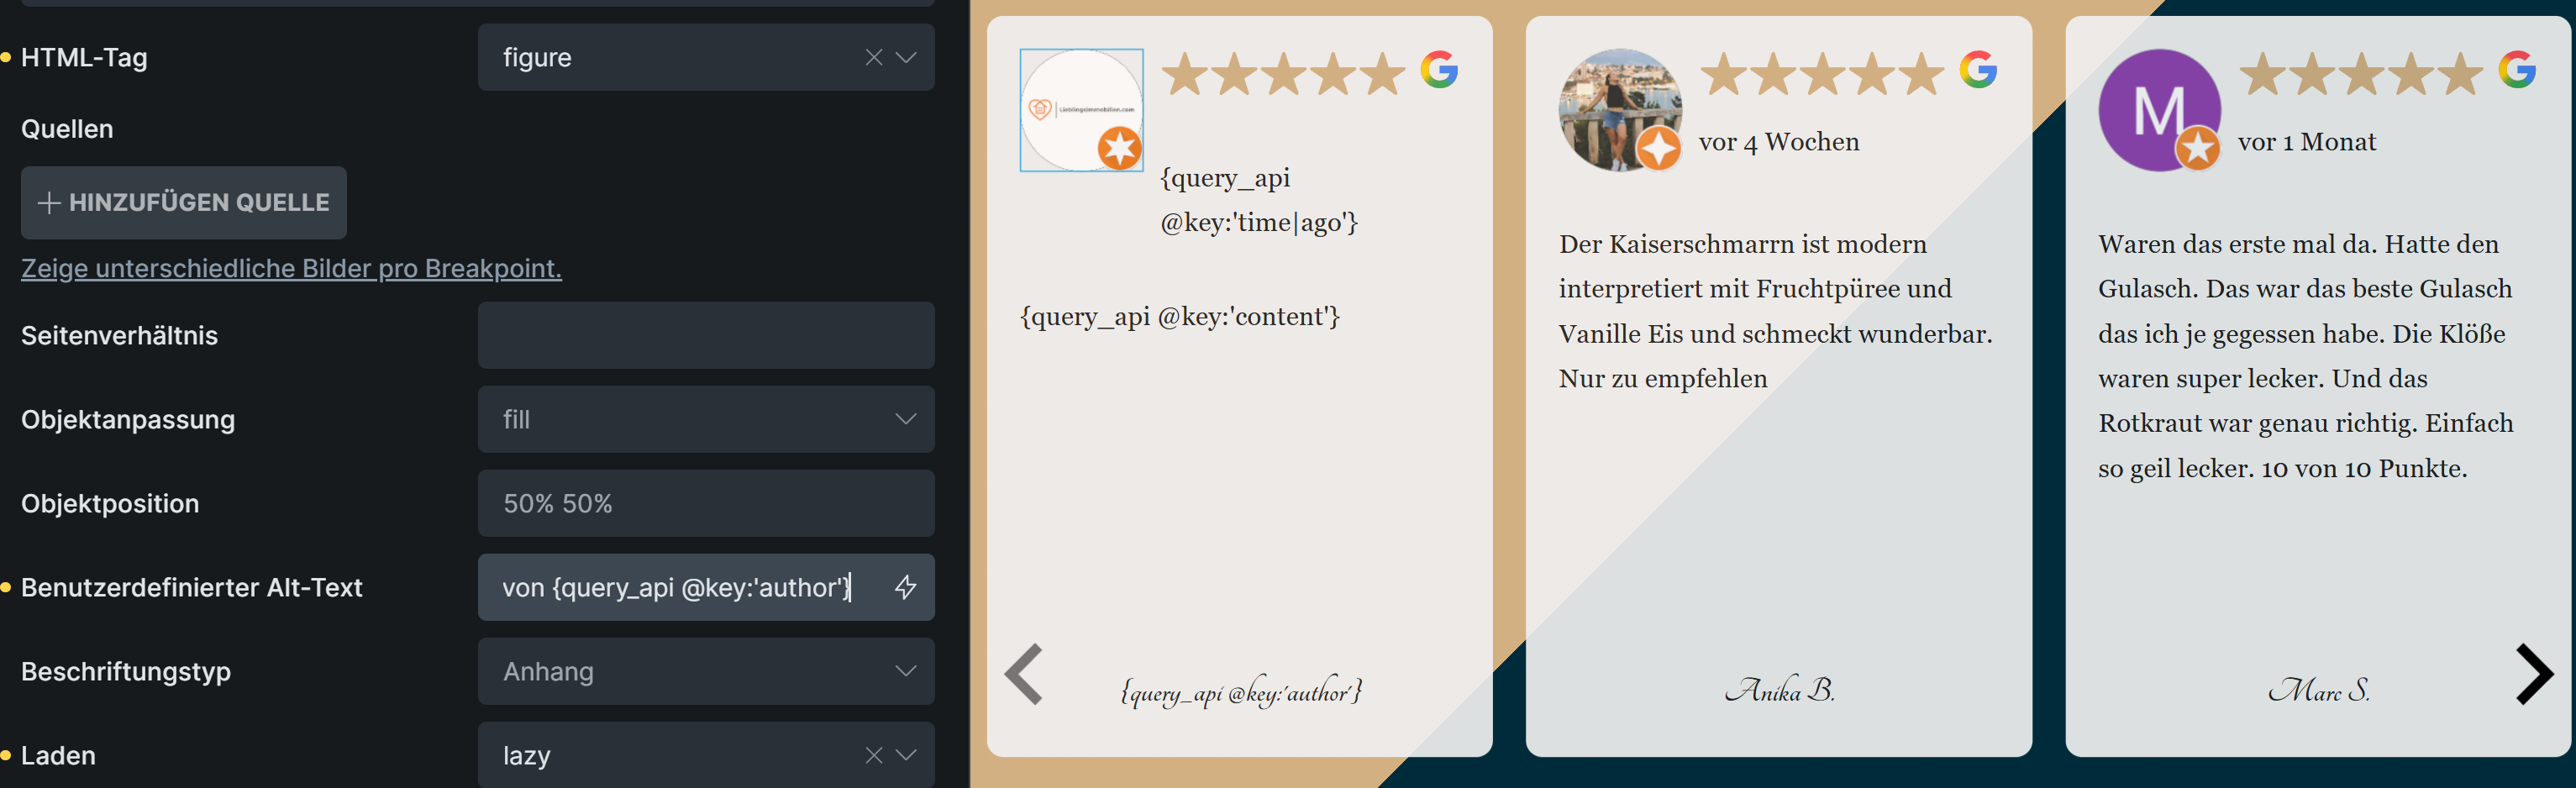The height and width of the screenshot is (788, 2576).
Task: Click the Benutzerdefinierter Alt-Text field
Action: [680, 587]
